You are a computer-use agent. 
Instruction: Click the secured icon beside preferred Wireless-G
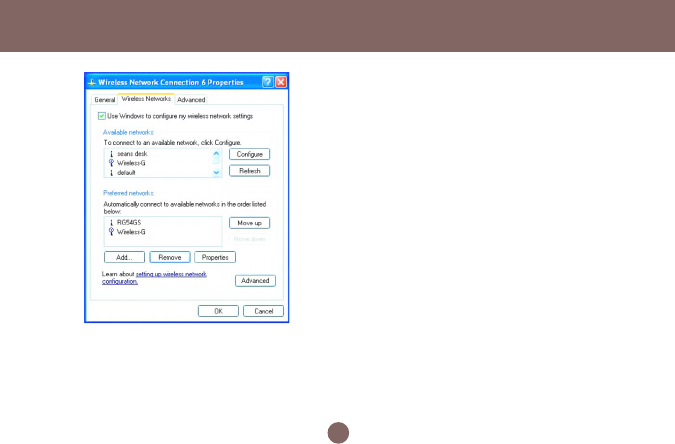111,232
